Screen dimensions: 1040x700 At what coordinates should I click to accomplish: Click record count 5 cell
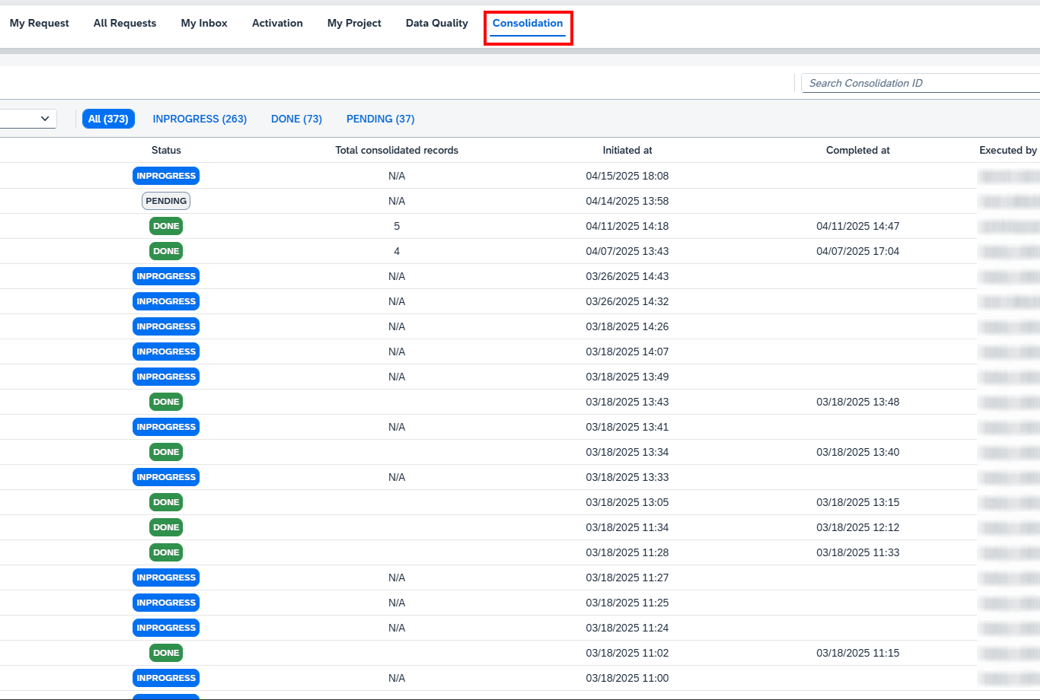pyautogui.click(x=397, y=226)
